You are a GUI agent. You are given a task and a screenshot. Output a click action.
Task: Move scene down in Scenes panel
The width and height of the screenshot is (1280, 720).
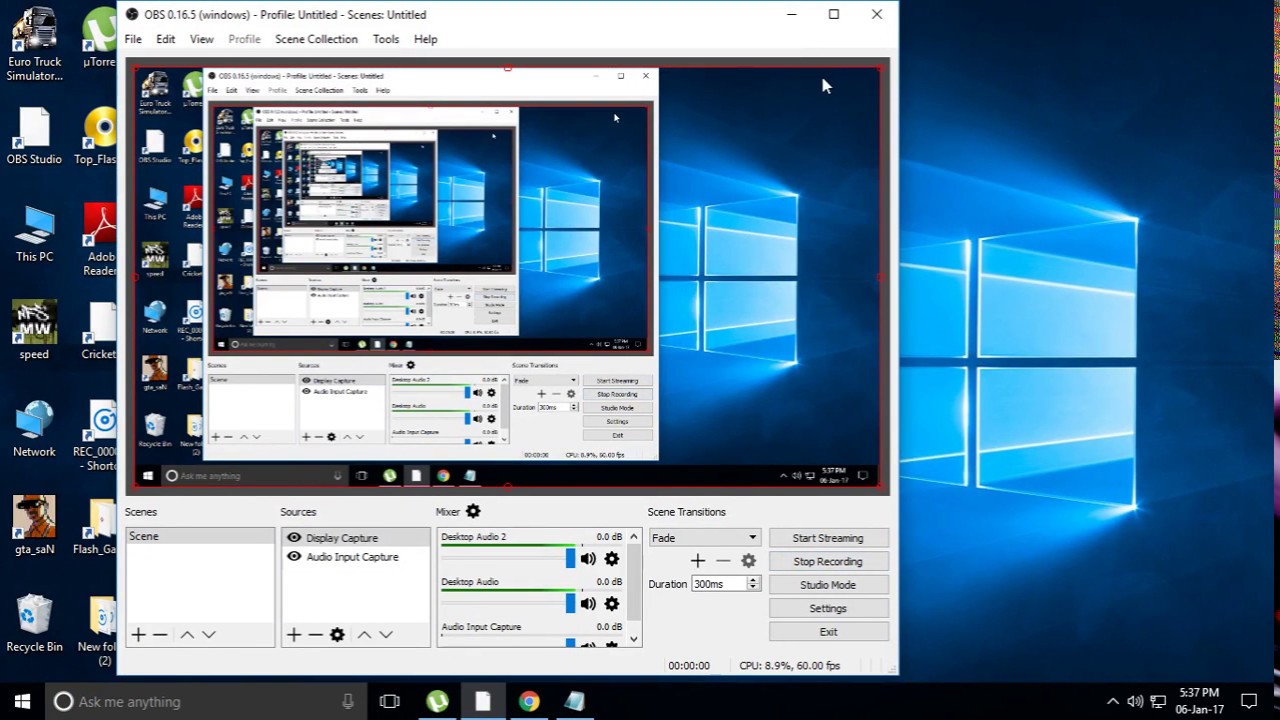click(208, 634)
